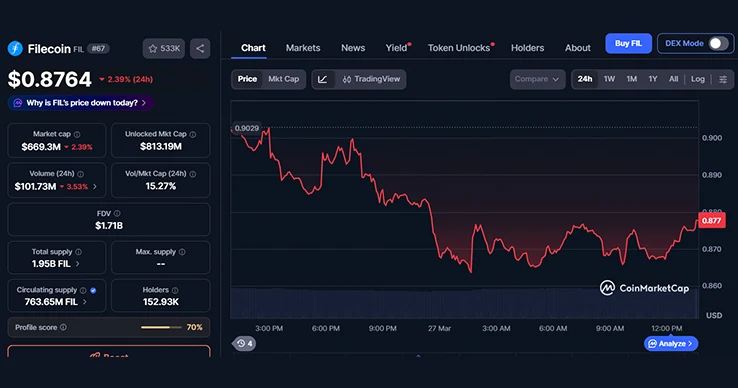Click the Market cap info icon
The height and width of the screenshot is (388, 738).
click(77, 134)
